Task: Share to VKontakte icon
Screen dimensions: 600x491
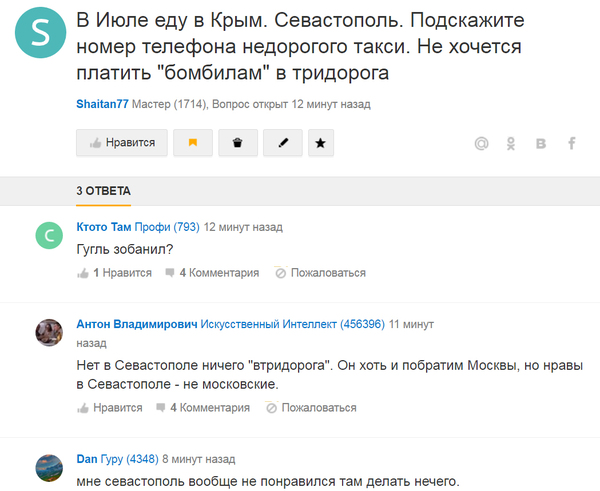Action: pos(541,144)
